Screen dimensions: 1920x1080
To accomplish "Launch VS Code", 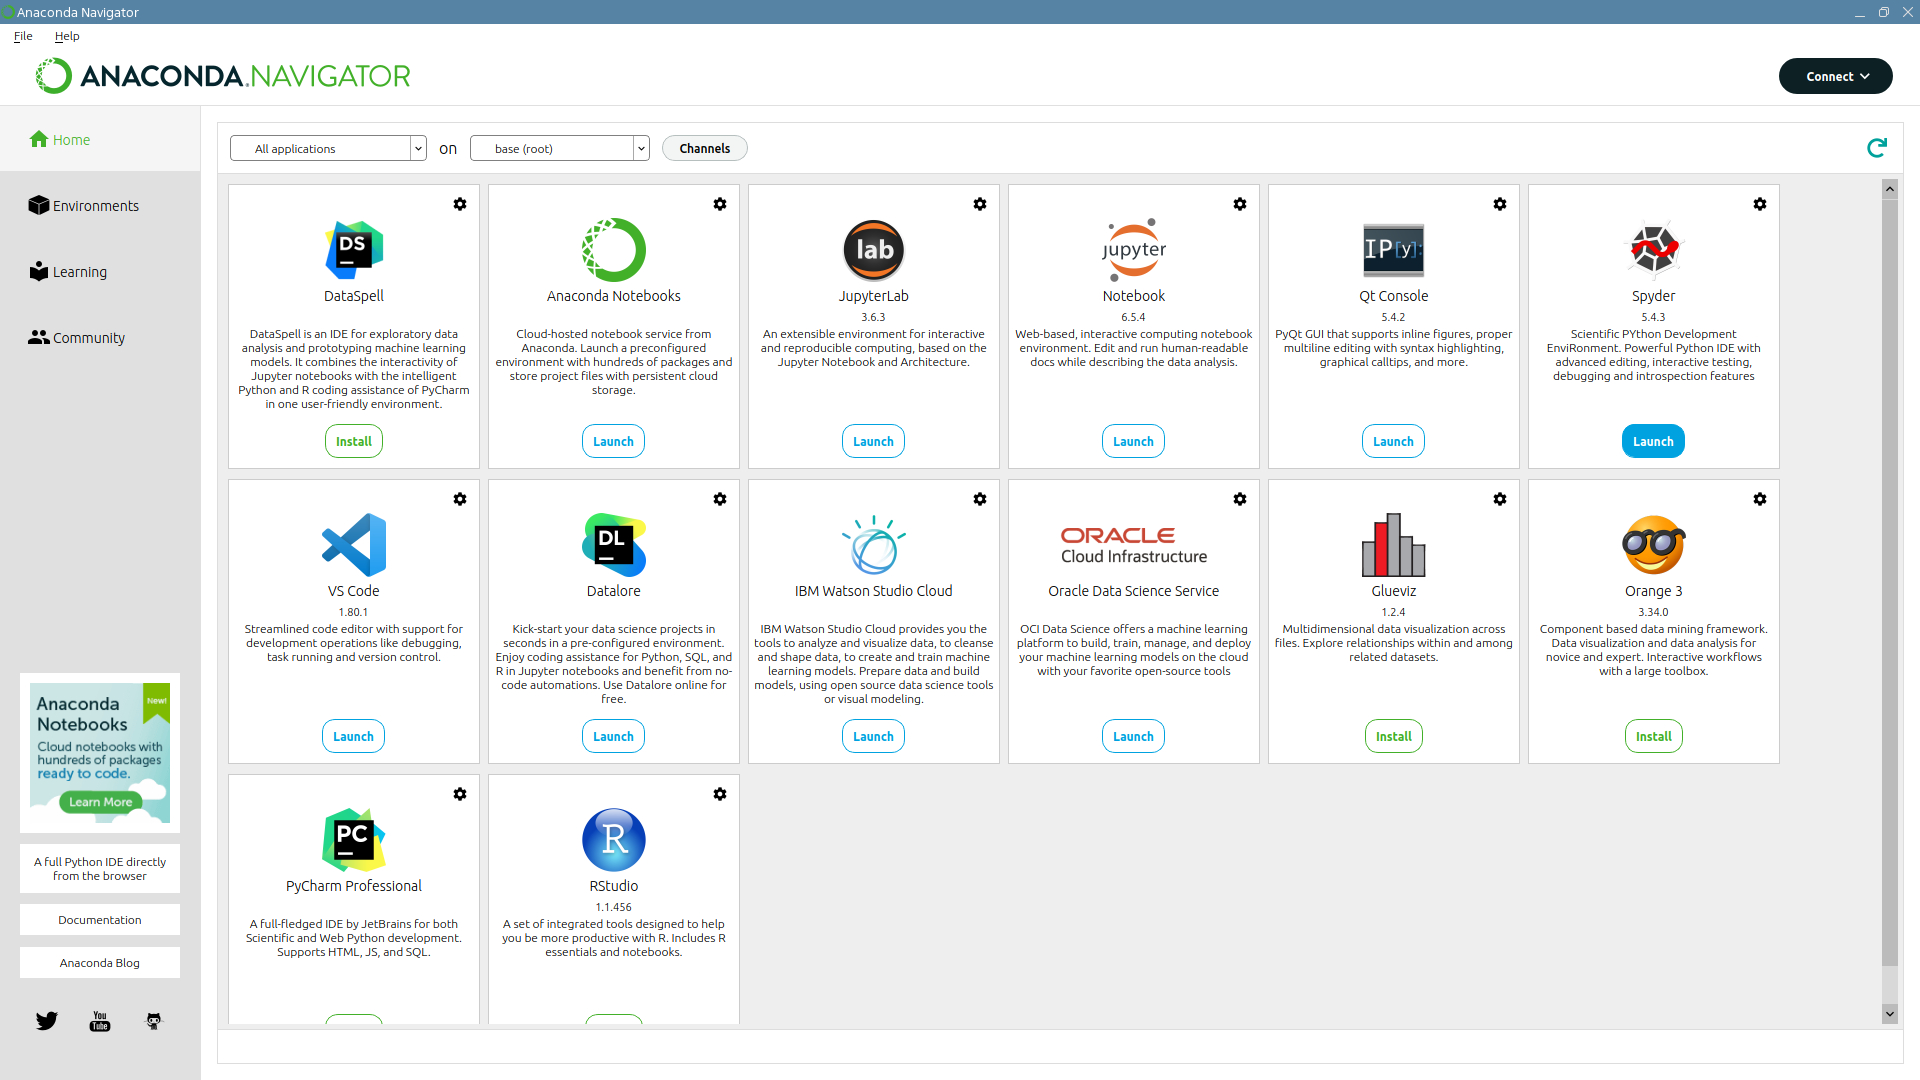I will point(354,736).
